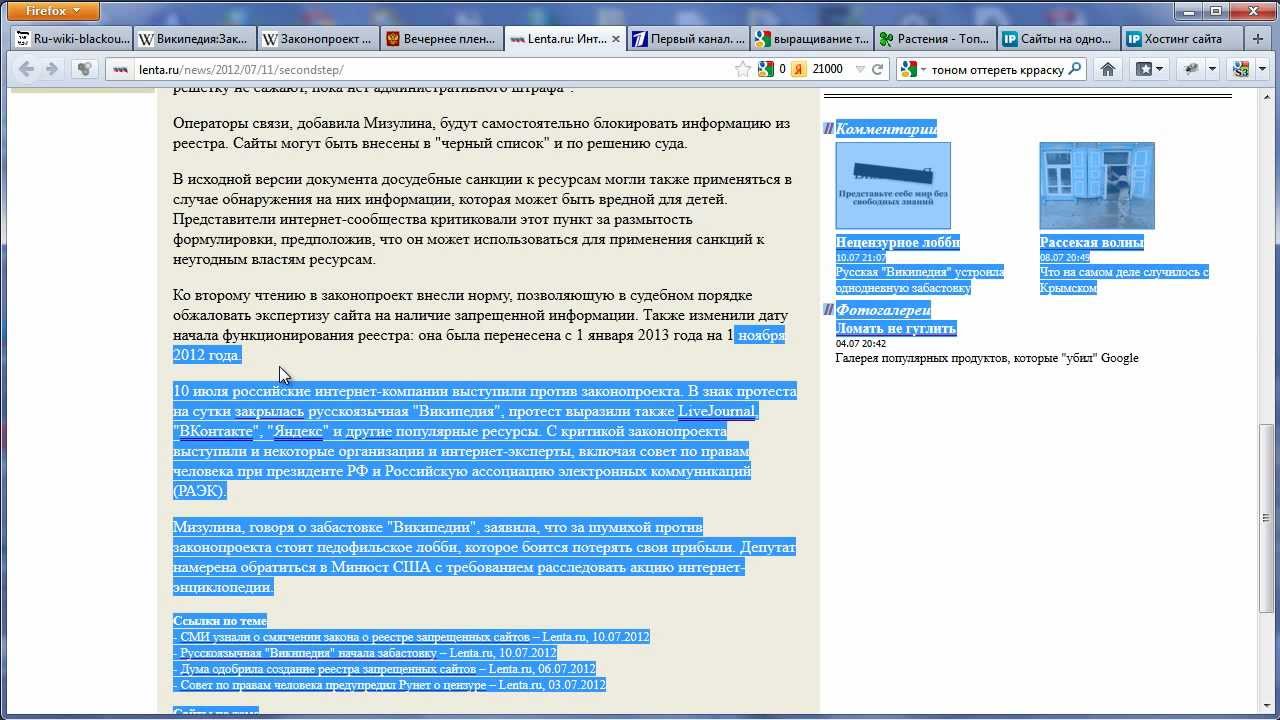The image size is (1280, 720).
Task: Close the active Lenta.ru tab
Action: pyautogui.click(x=617, y=39)
